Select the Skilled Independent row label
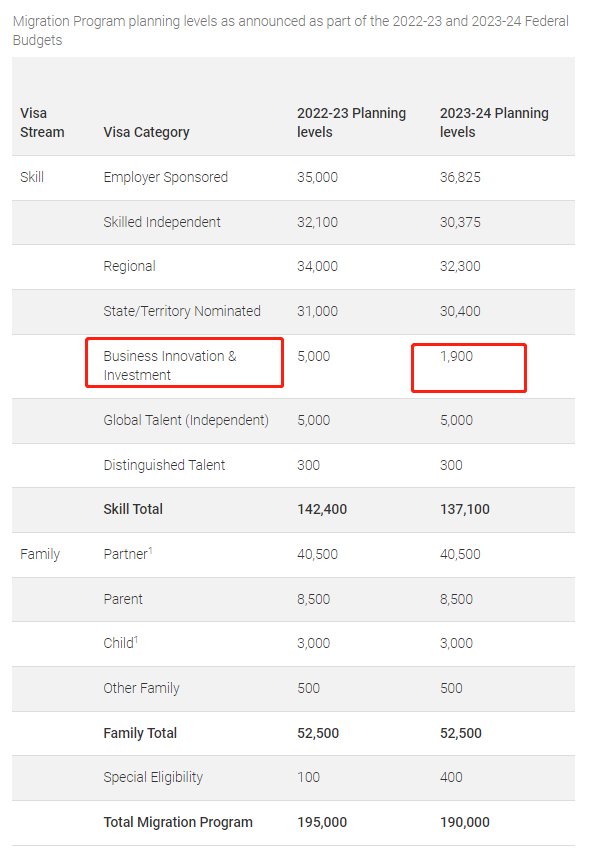Viewport: 591px width, 864px height. point(162,222)
